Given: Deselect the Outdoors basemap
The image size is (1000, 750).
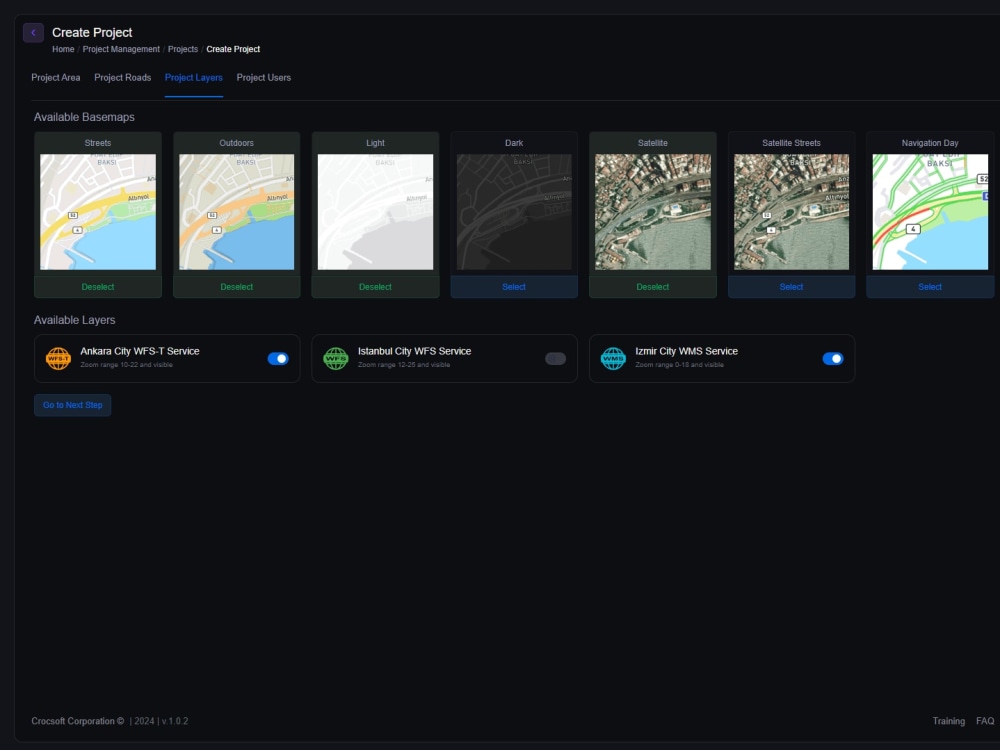Looking at the screenshot, I should coord(237,287).
